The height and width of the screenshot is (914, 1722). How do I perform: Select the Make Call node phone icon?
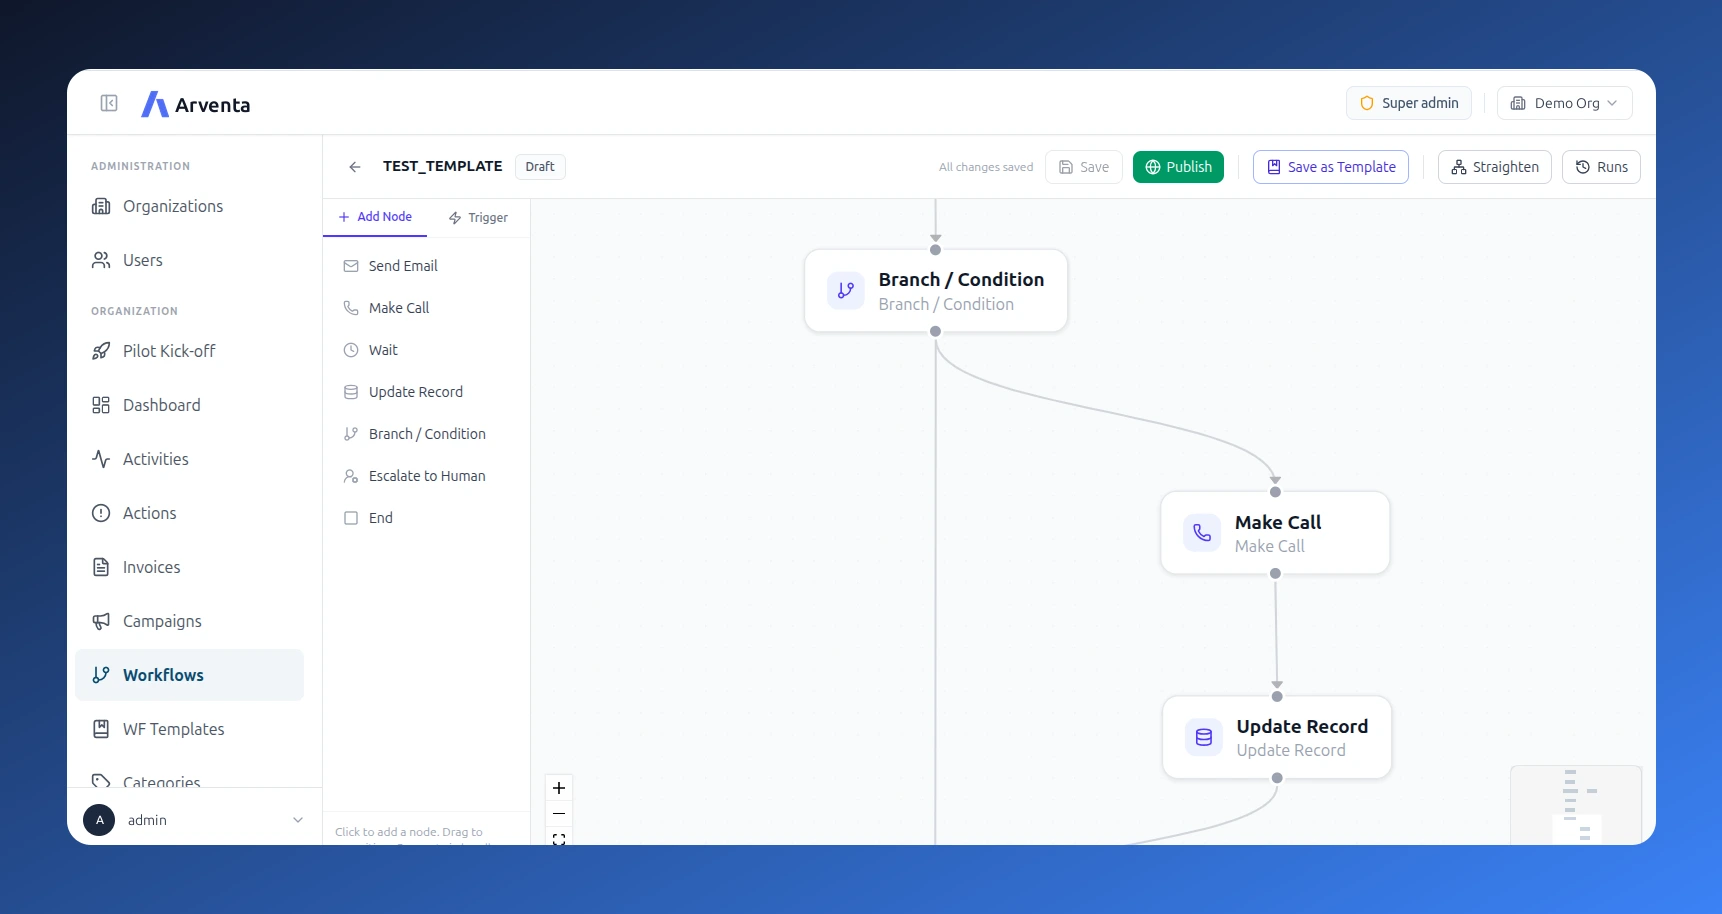[x=1202, y=533]
